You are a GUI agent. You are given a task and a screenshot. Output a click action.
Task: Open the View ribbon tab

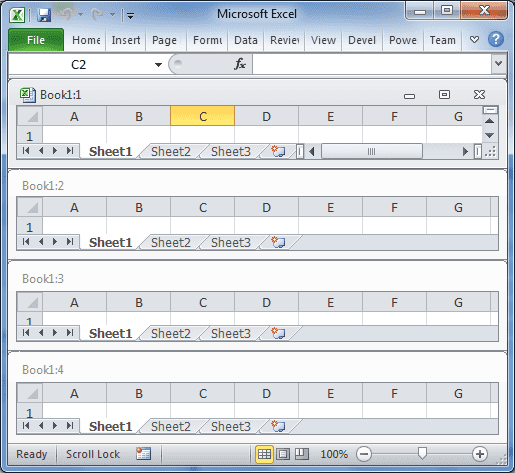pyautogui.click(x=323, y=40)
